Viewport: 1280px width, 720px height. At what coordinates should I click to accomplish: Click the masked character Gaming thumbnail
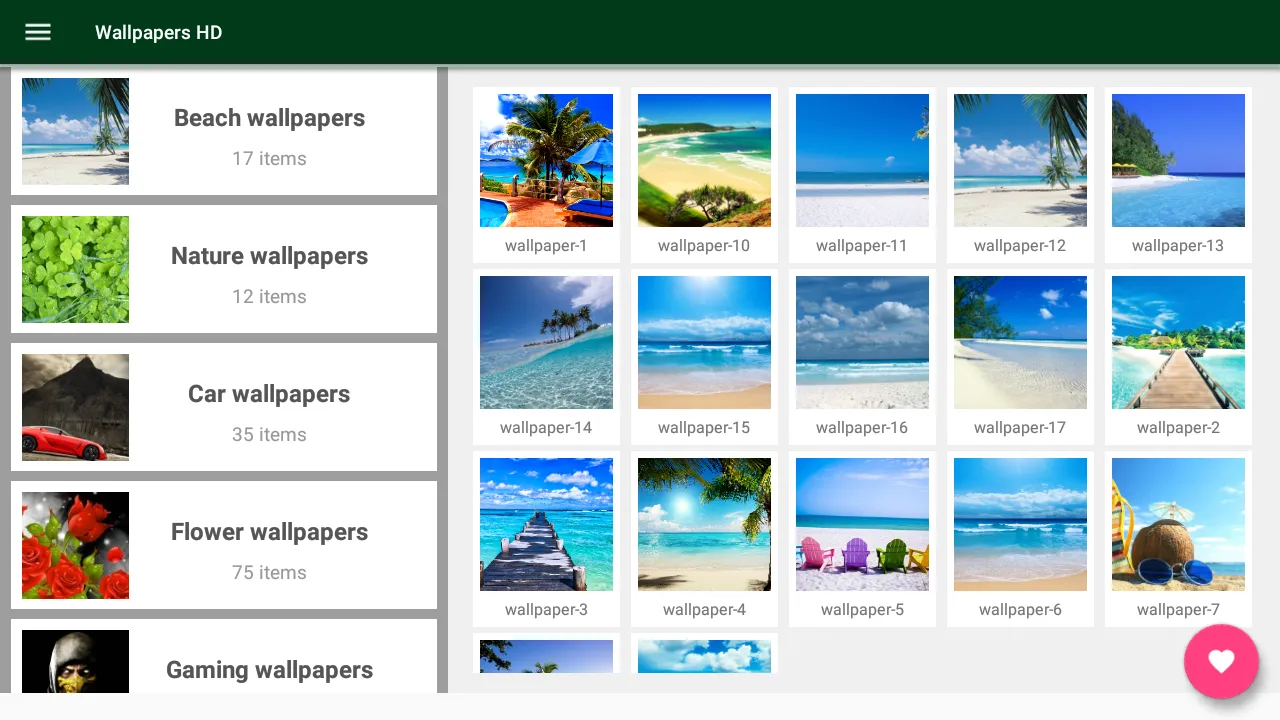tap(75, 661)
